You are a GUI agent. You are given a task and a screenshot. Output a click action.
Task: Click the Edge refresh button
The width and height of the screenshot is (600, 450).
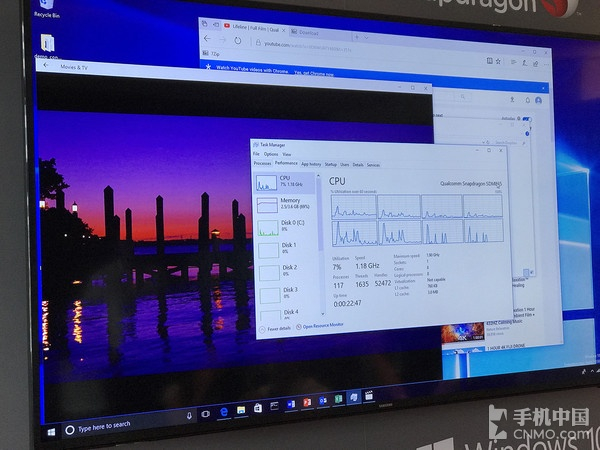(238, 41)
